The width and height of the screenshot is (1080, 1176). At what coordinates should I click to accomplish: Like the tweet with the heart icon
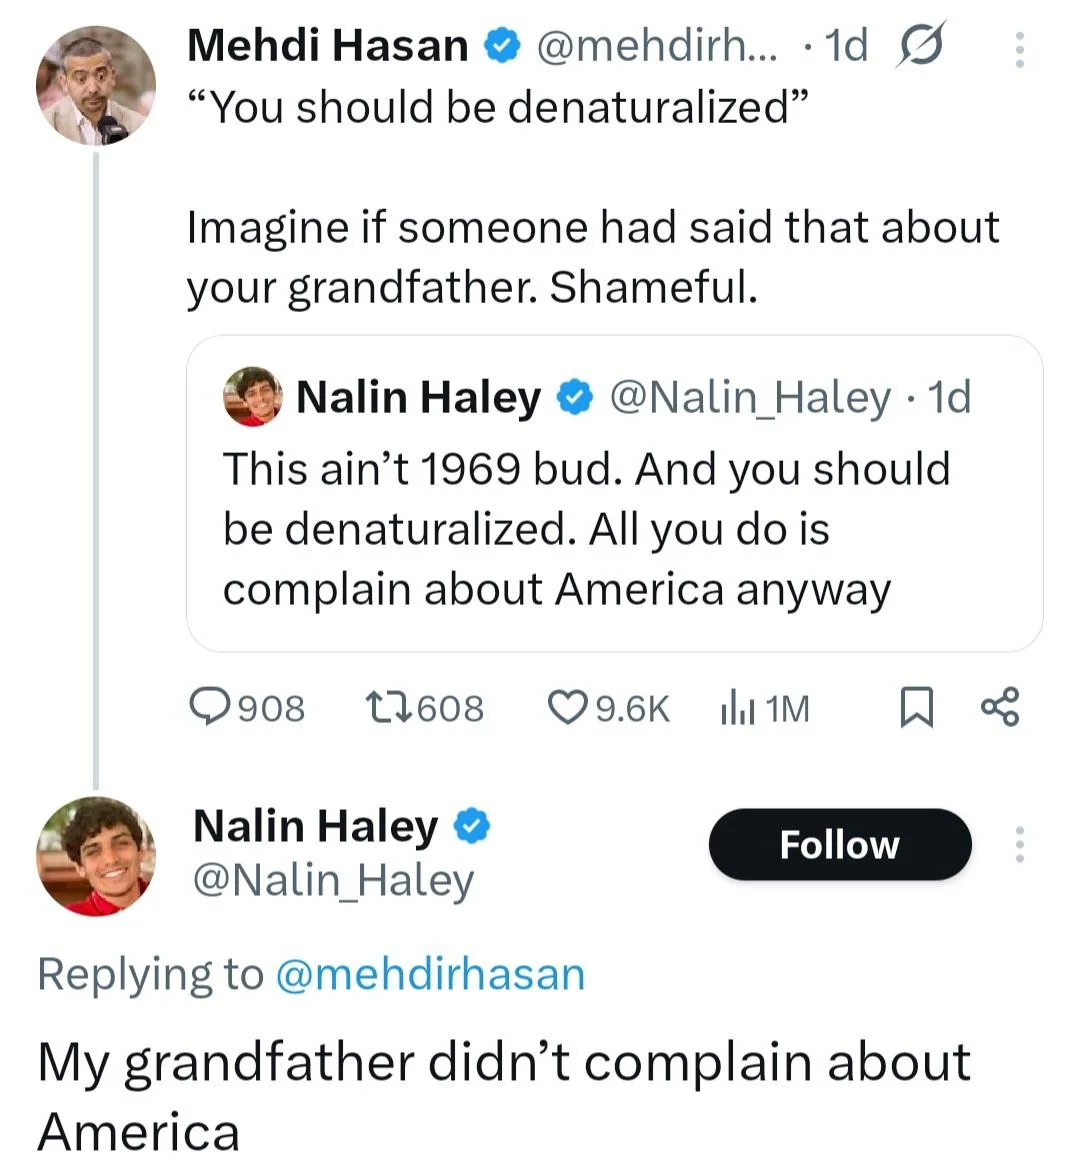click(567, 707)
